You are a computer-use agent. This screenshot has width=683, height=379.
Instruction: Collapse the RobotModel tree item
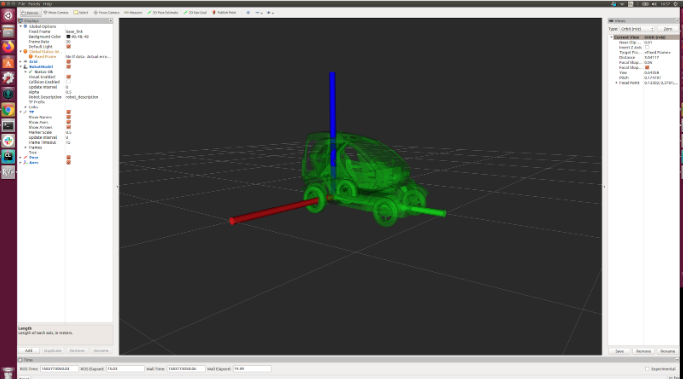click(x=20, y=67)
